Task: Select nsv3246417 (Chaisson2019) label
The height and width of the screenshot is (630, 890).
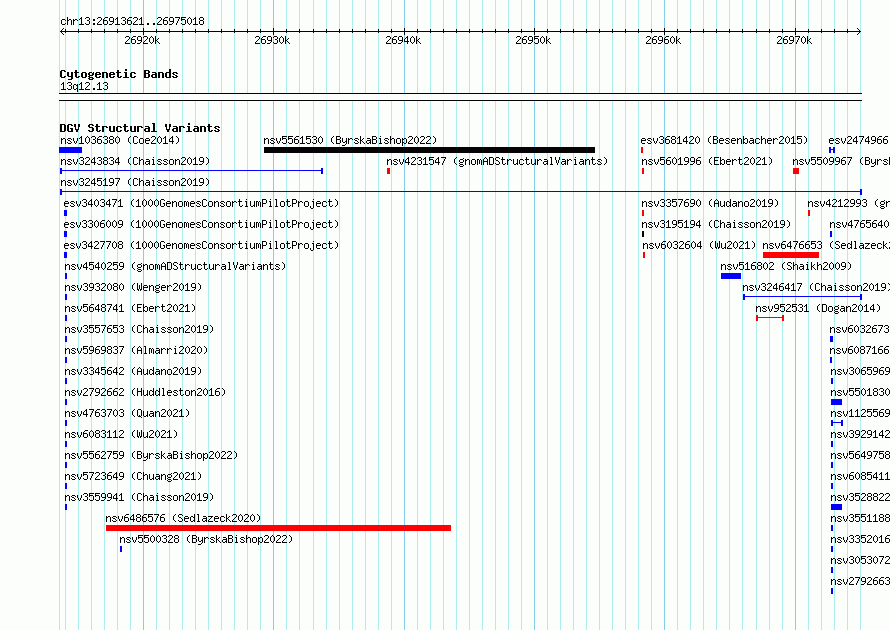Action: (x=816, y=287)
